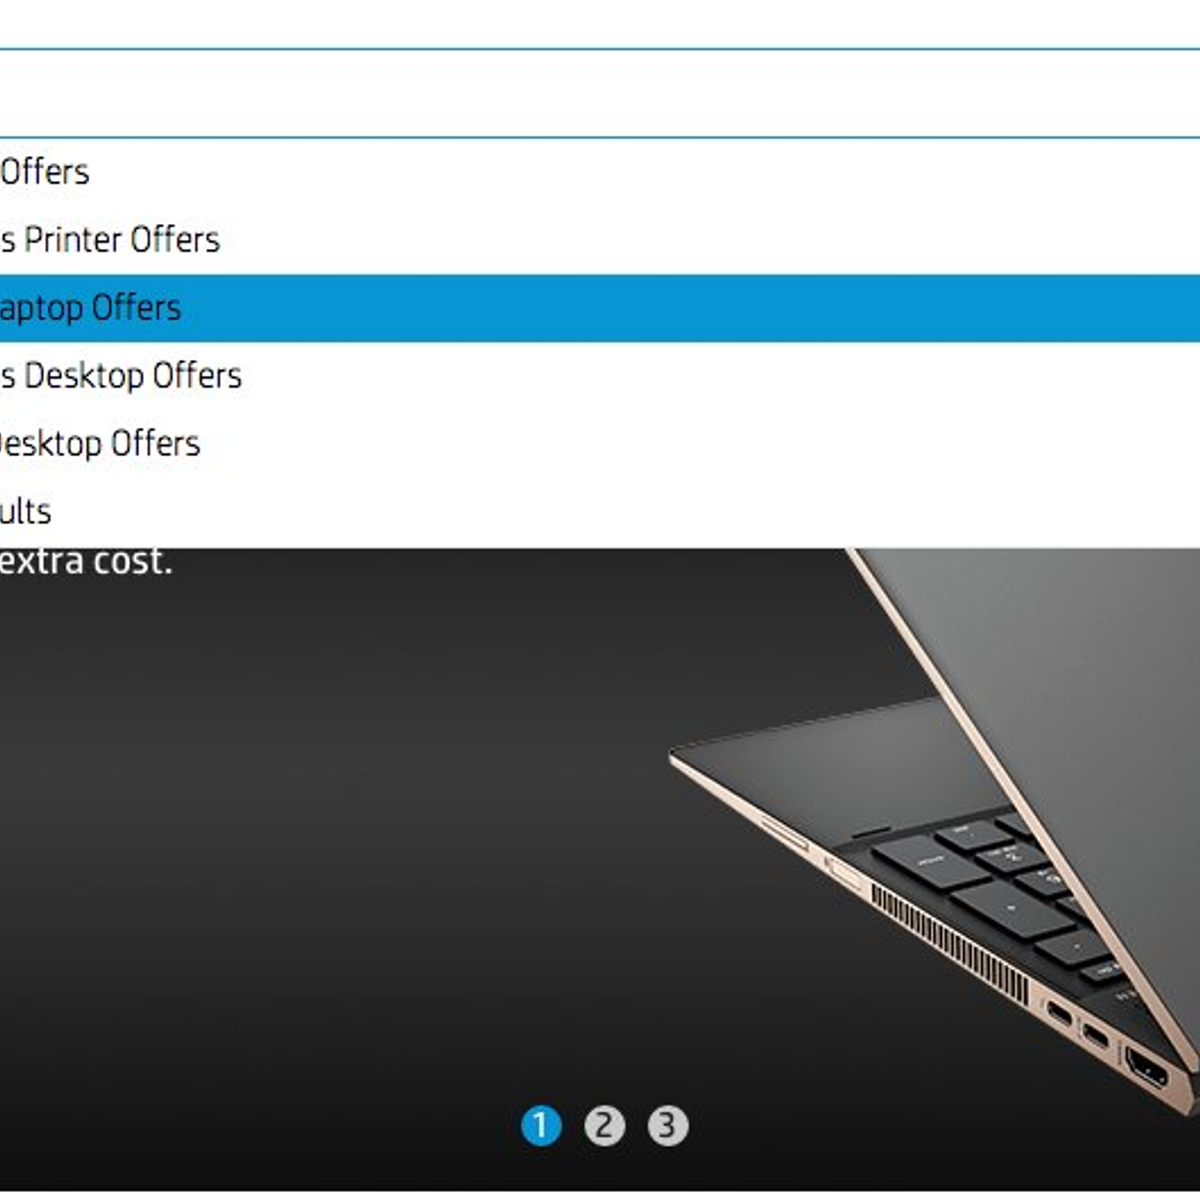This screenshot has height=1200, width=1200.
Task: Switch to carousel slide 2
Action: tap(604, 1126)
